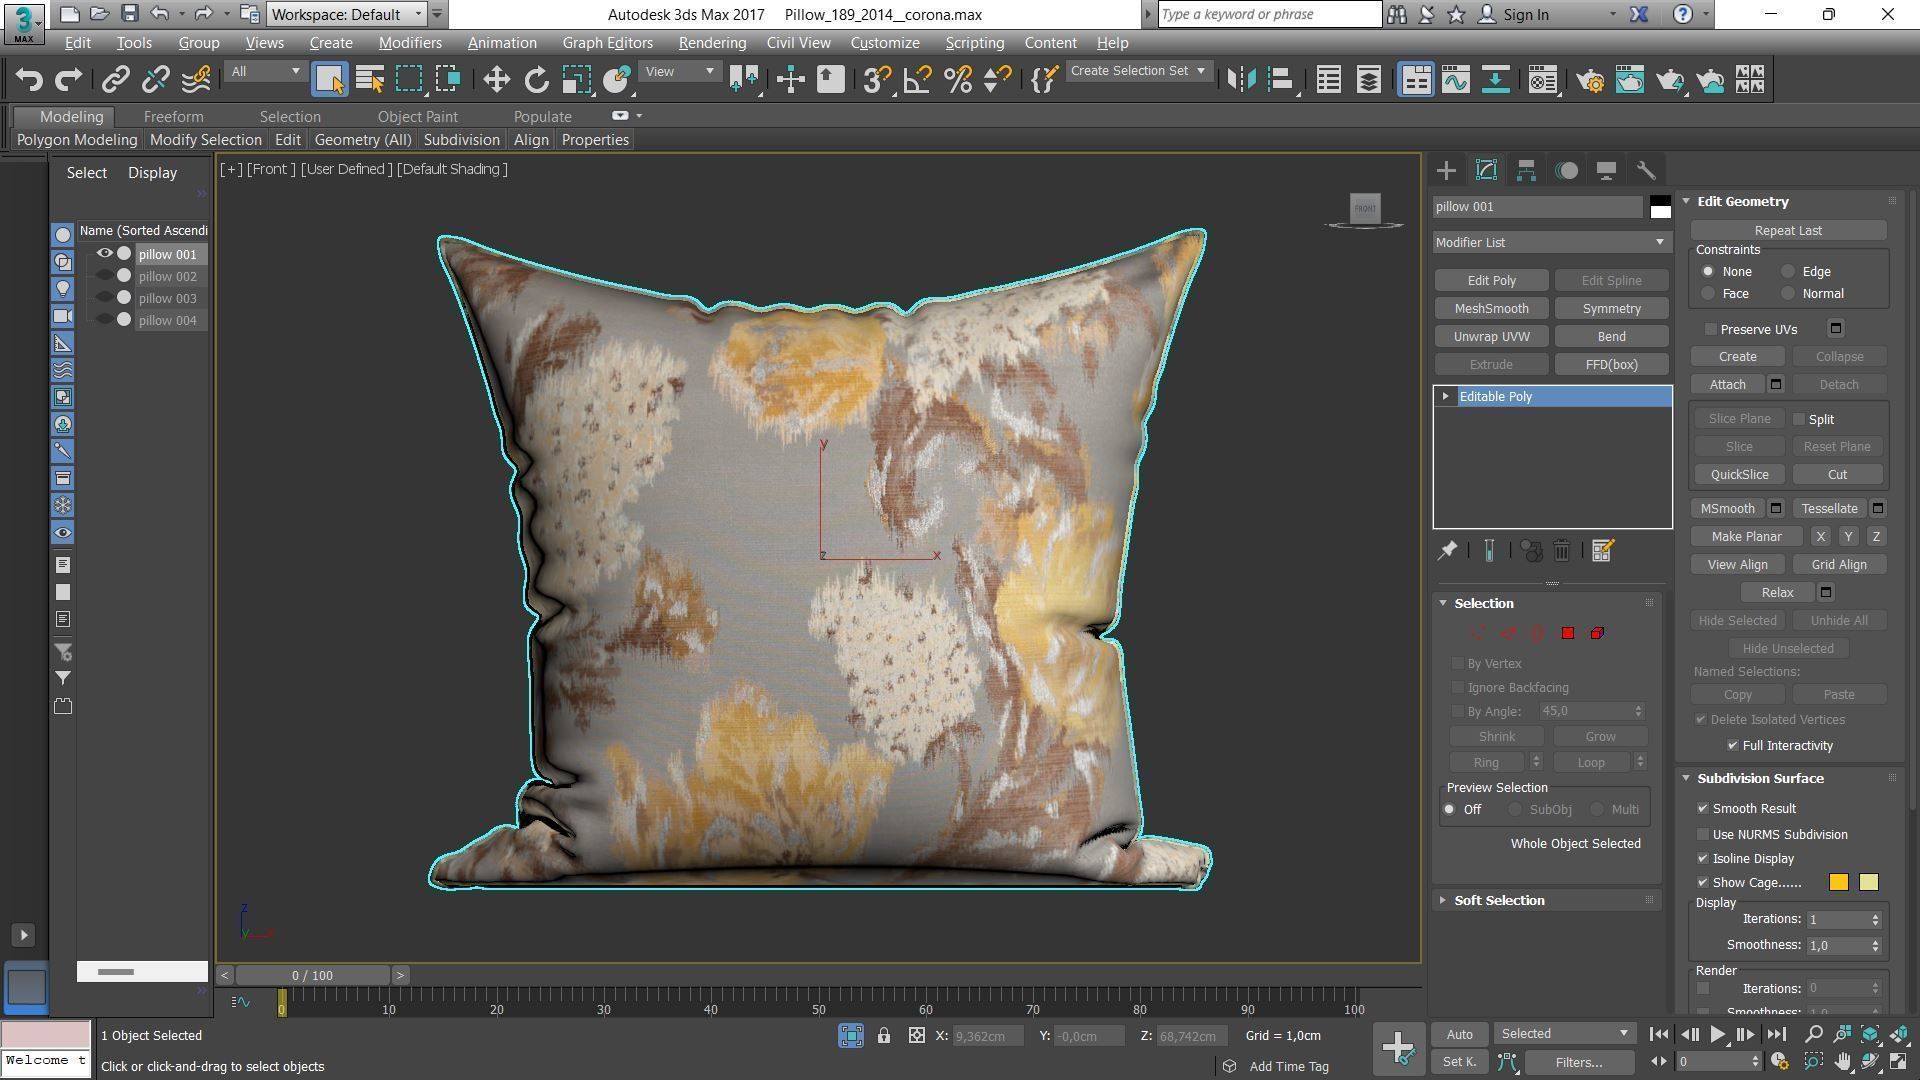Screen dimensions: 1920x1080
Task: Expand the Soft Selection rollout
Action: [1499, 901]
